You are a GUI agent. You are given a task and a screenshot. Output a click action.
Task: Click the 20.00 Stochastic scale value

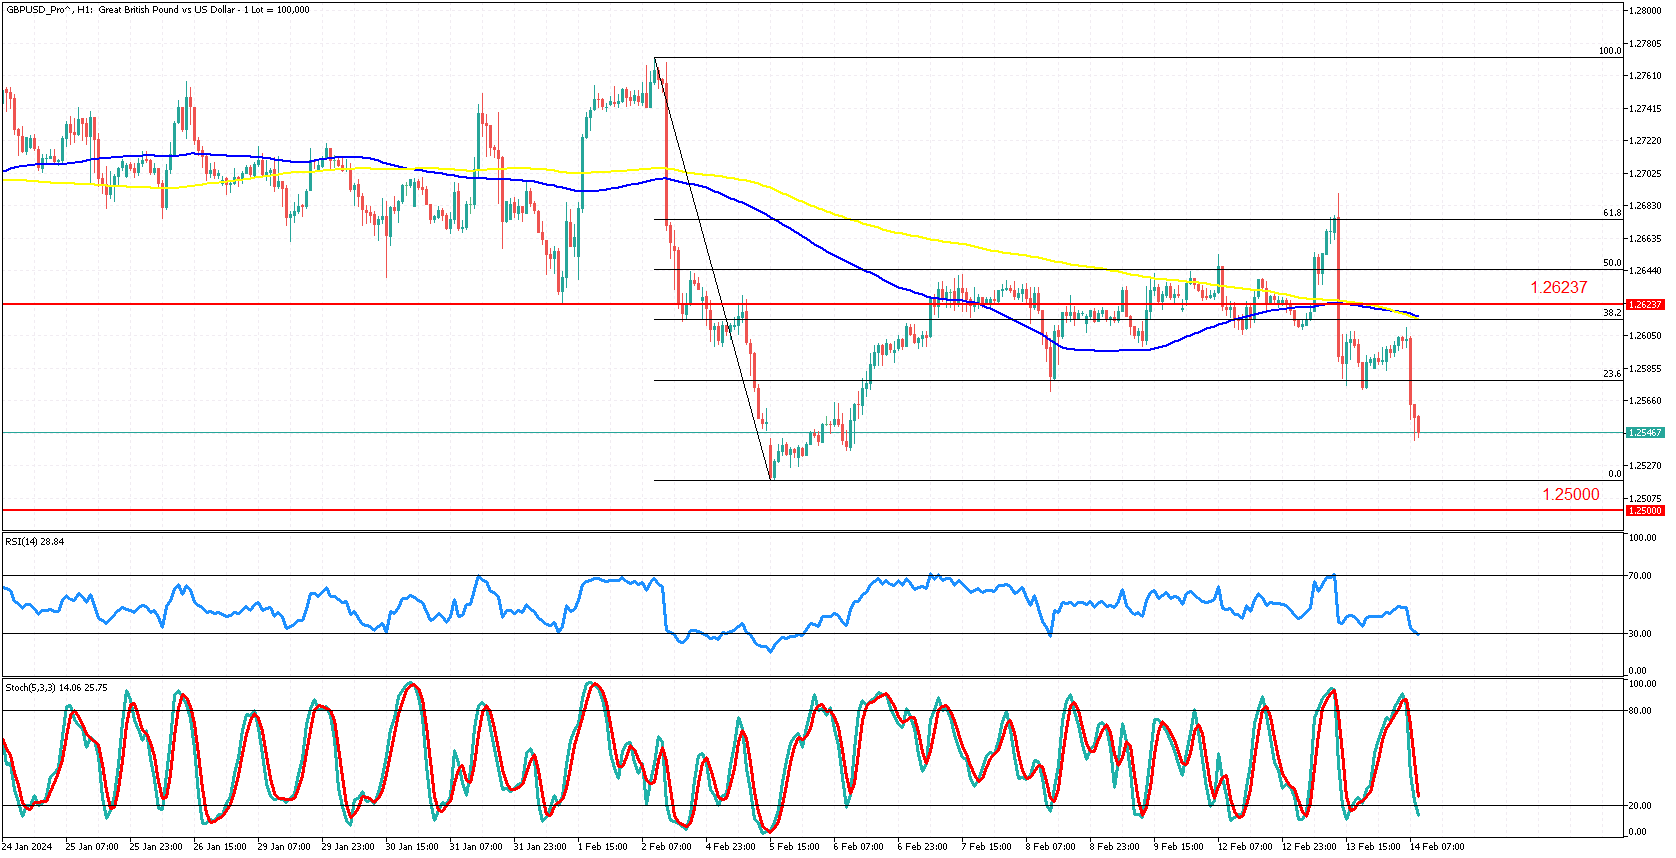coord(1638,806)
